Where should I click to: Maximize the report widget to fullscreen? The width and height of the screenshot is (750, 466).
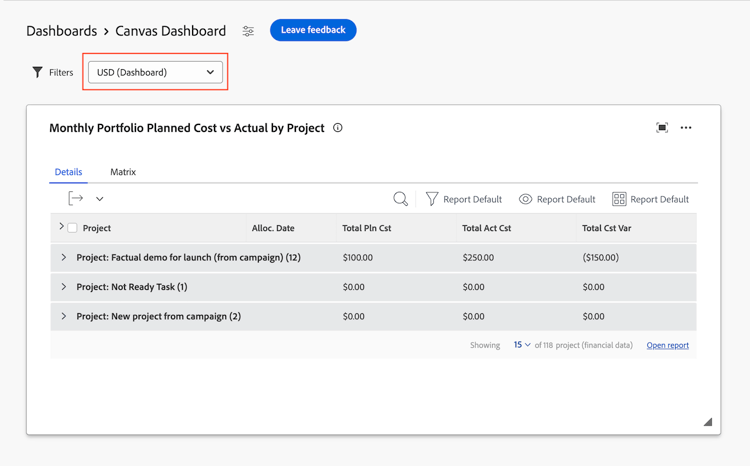click(x=662, y=128)
